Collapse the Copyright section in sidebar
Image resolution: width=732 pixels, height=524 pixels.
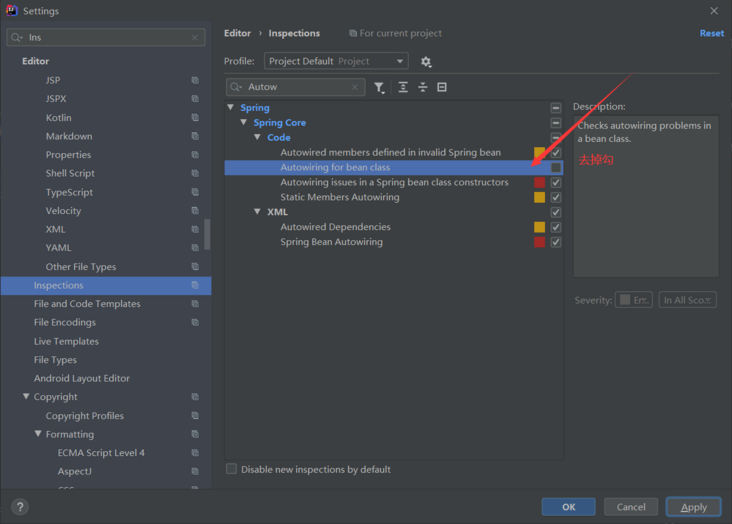pyautogui.click(x=26, y=397)
